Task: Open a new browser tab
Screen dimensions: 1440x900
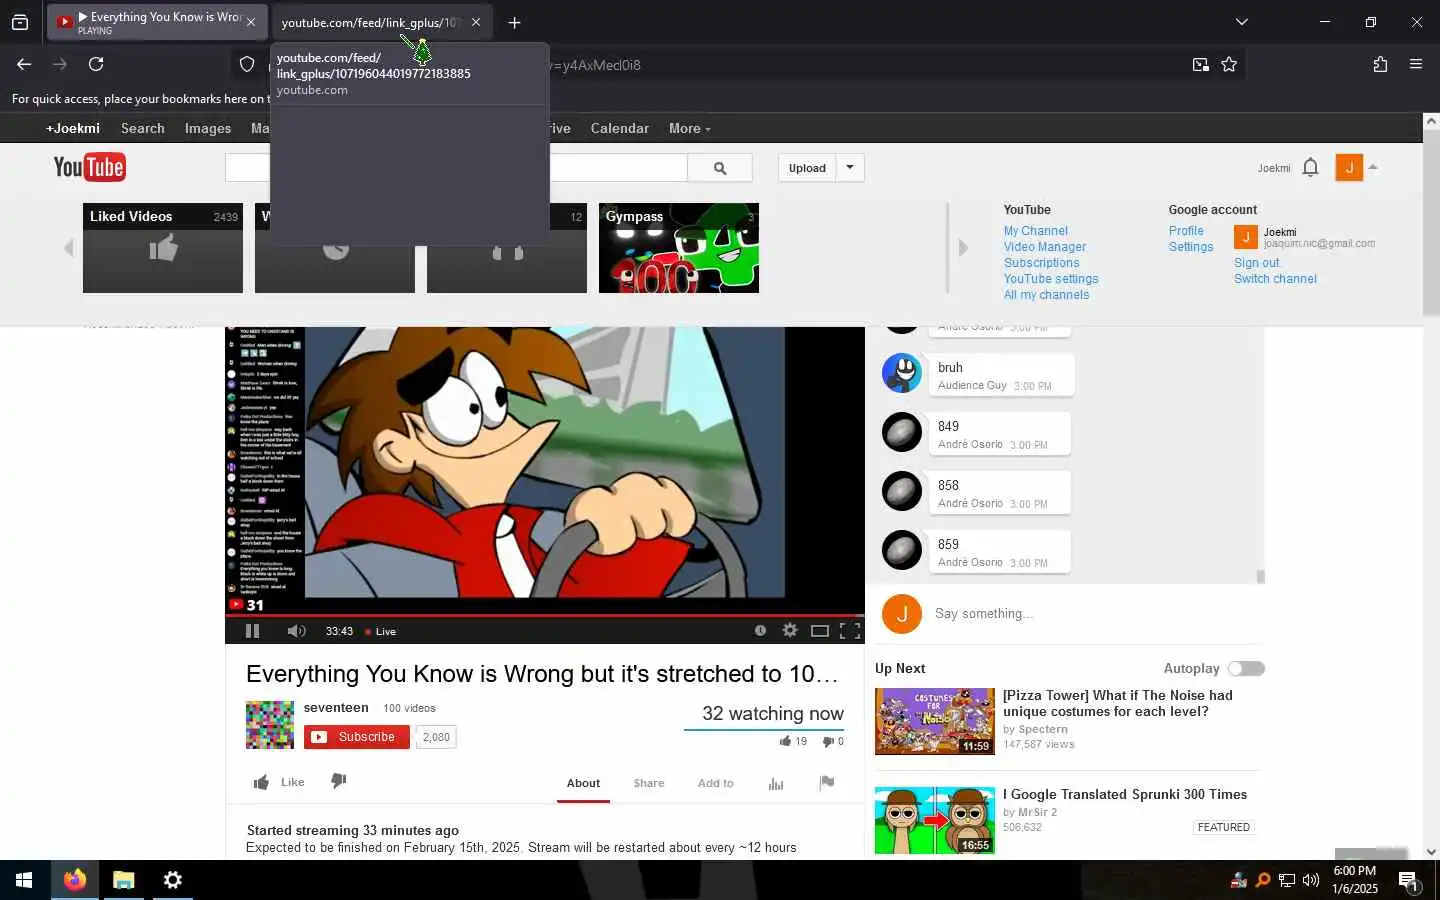Action: 514,22
